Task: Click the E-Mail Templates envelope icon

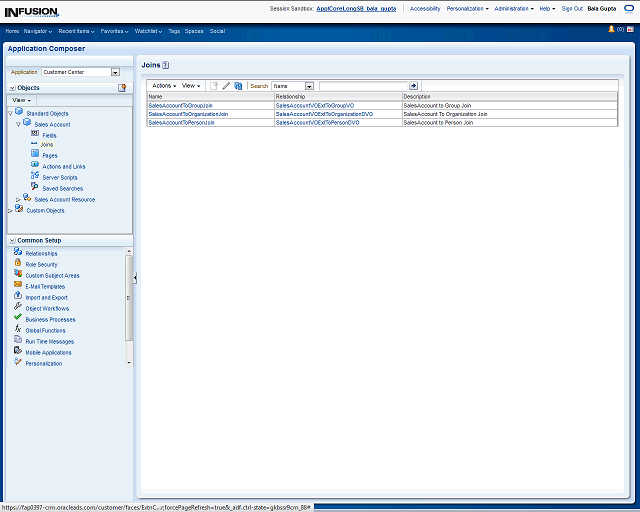Action: (18, 286)
